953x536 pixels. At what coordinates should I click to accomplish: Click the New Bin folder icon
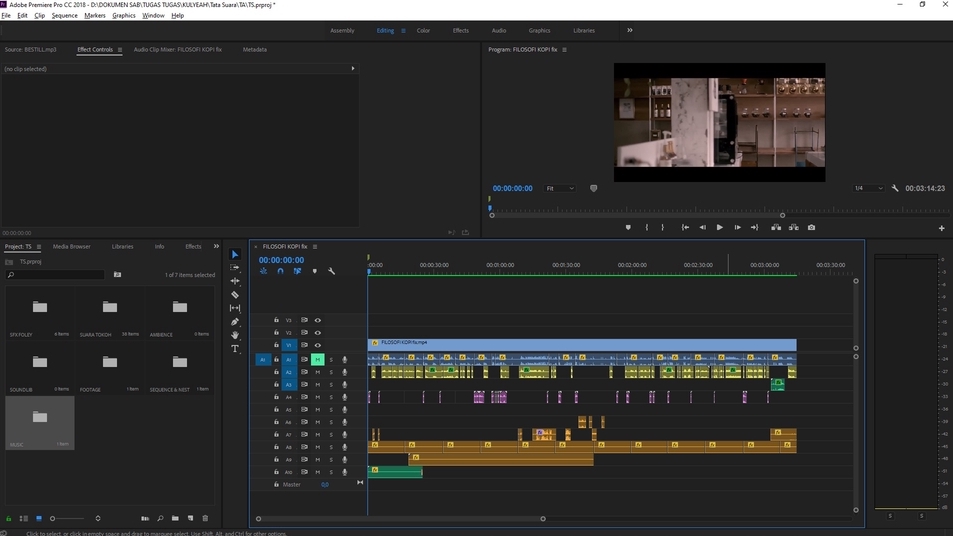point(175,518)
